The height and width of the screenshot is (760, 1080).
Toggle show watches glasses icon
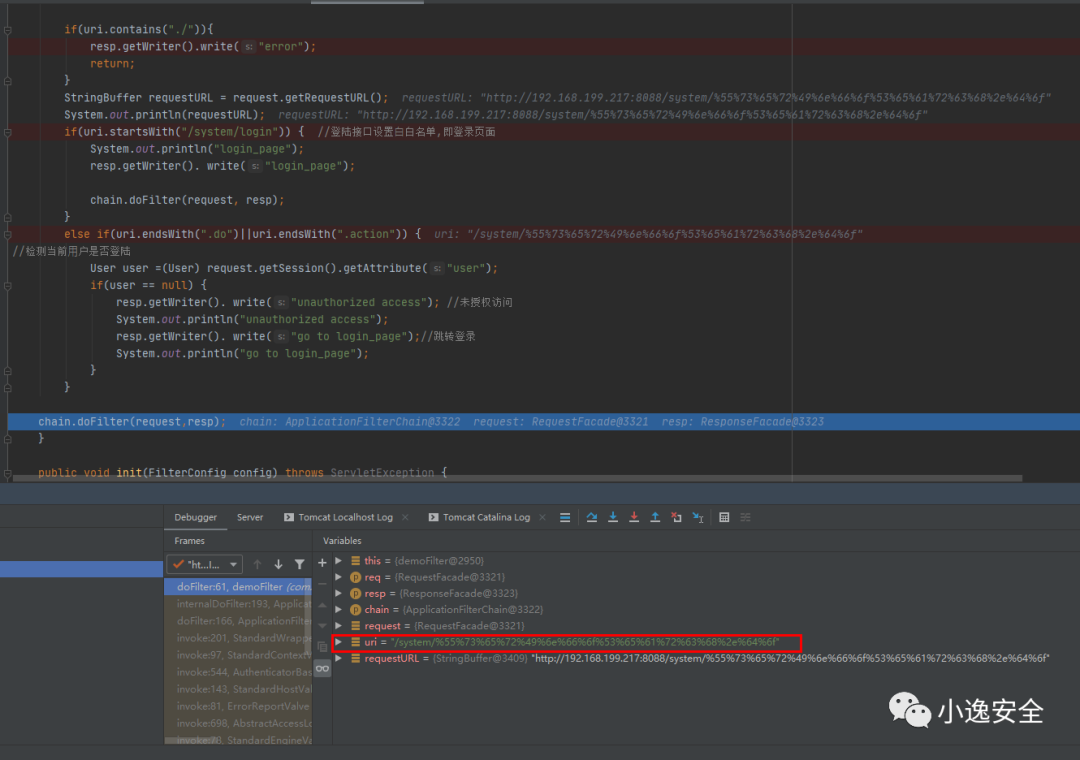click(322, 668)
